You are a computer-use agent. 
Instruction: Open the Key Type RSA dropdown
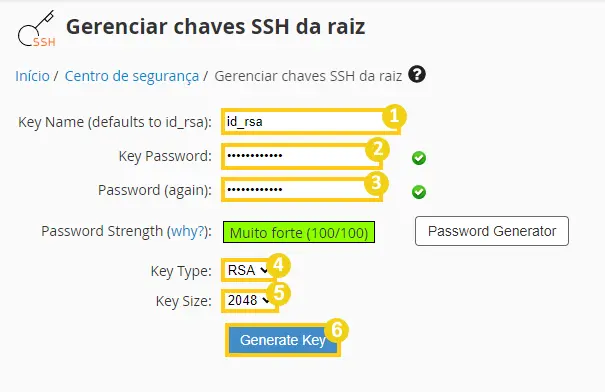pos(247,270)
